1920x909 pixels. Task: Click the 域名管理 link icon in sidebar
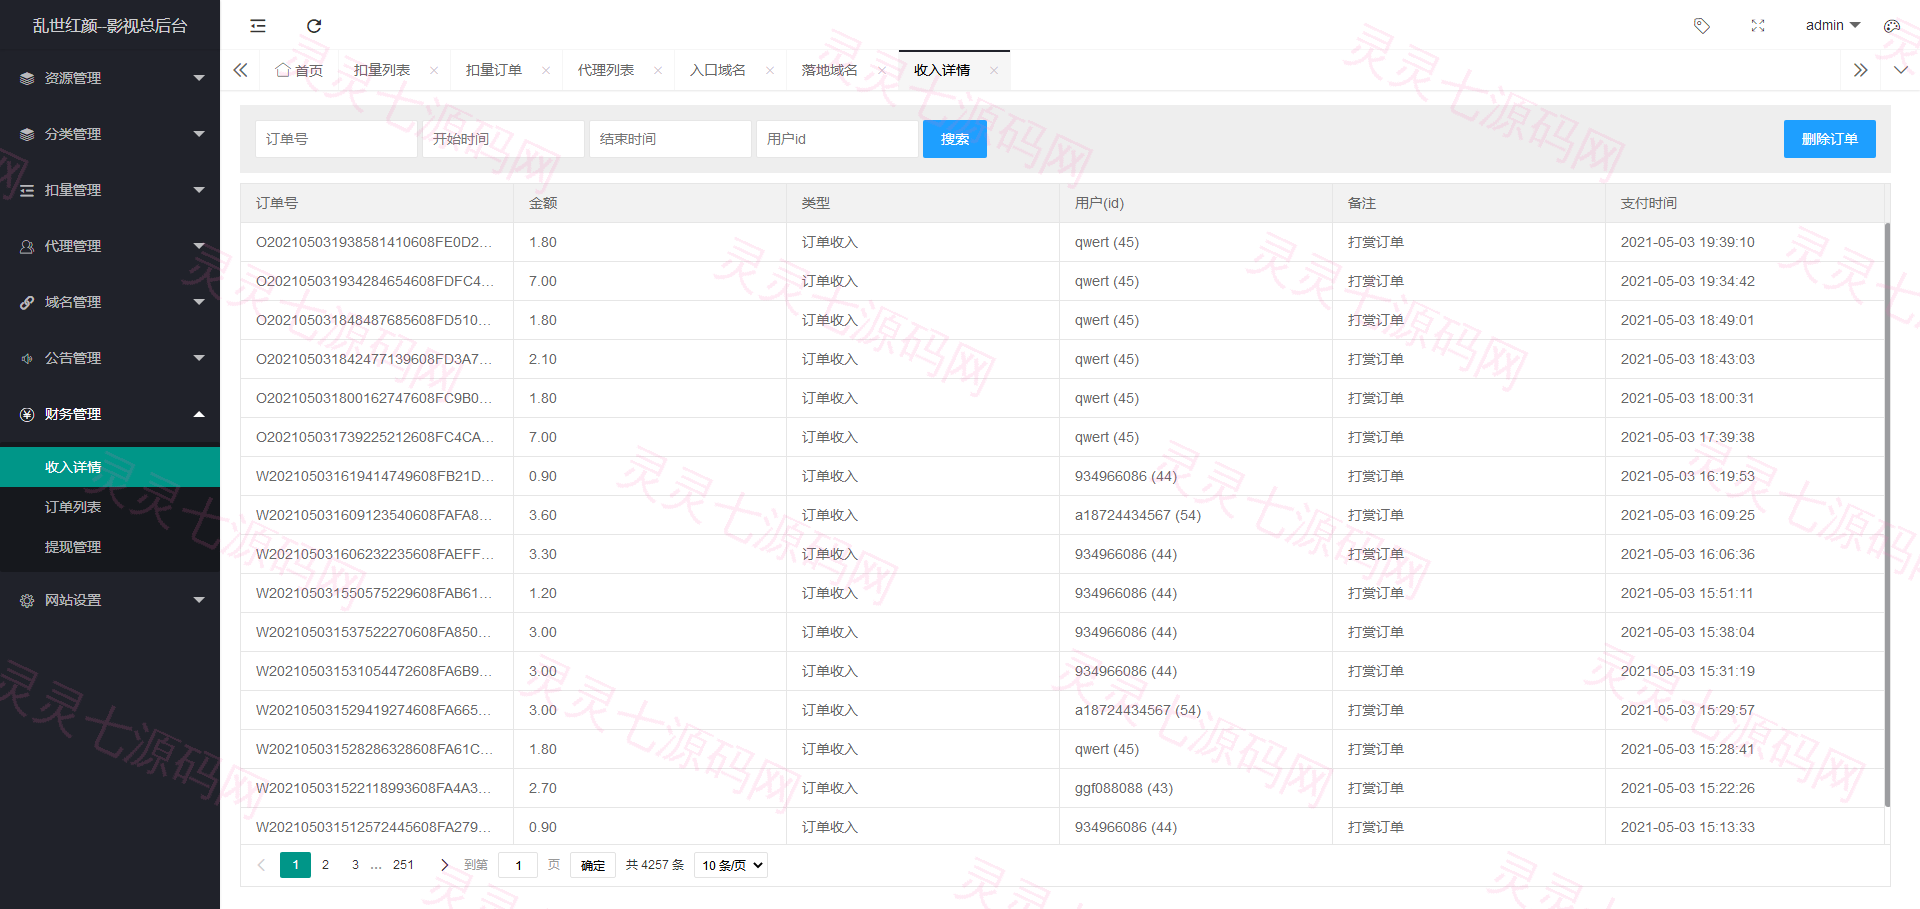[27, 302]
